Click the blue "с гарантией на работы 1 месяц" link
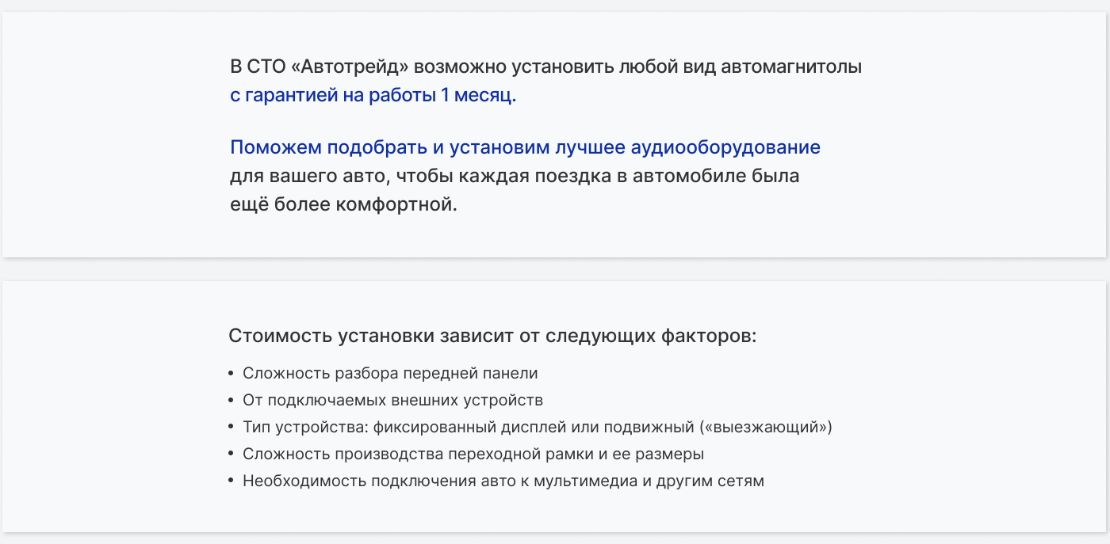The image size is (1110, 544). [373, 96]
